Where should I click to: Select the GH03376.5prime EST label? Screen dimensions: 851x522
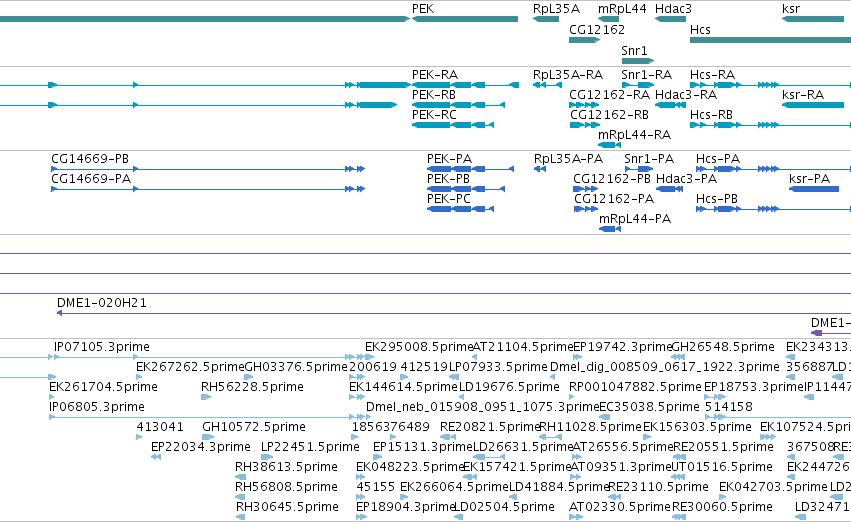point(296,367)
